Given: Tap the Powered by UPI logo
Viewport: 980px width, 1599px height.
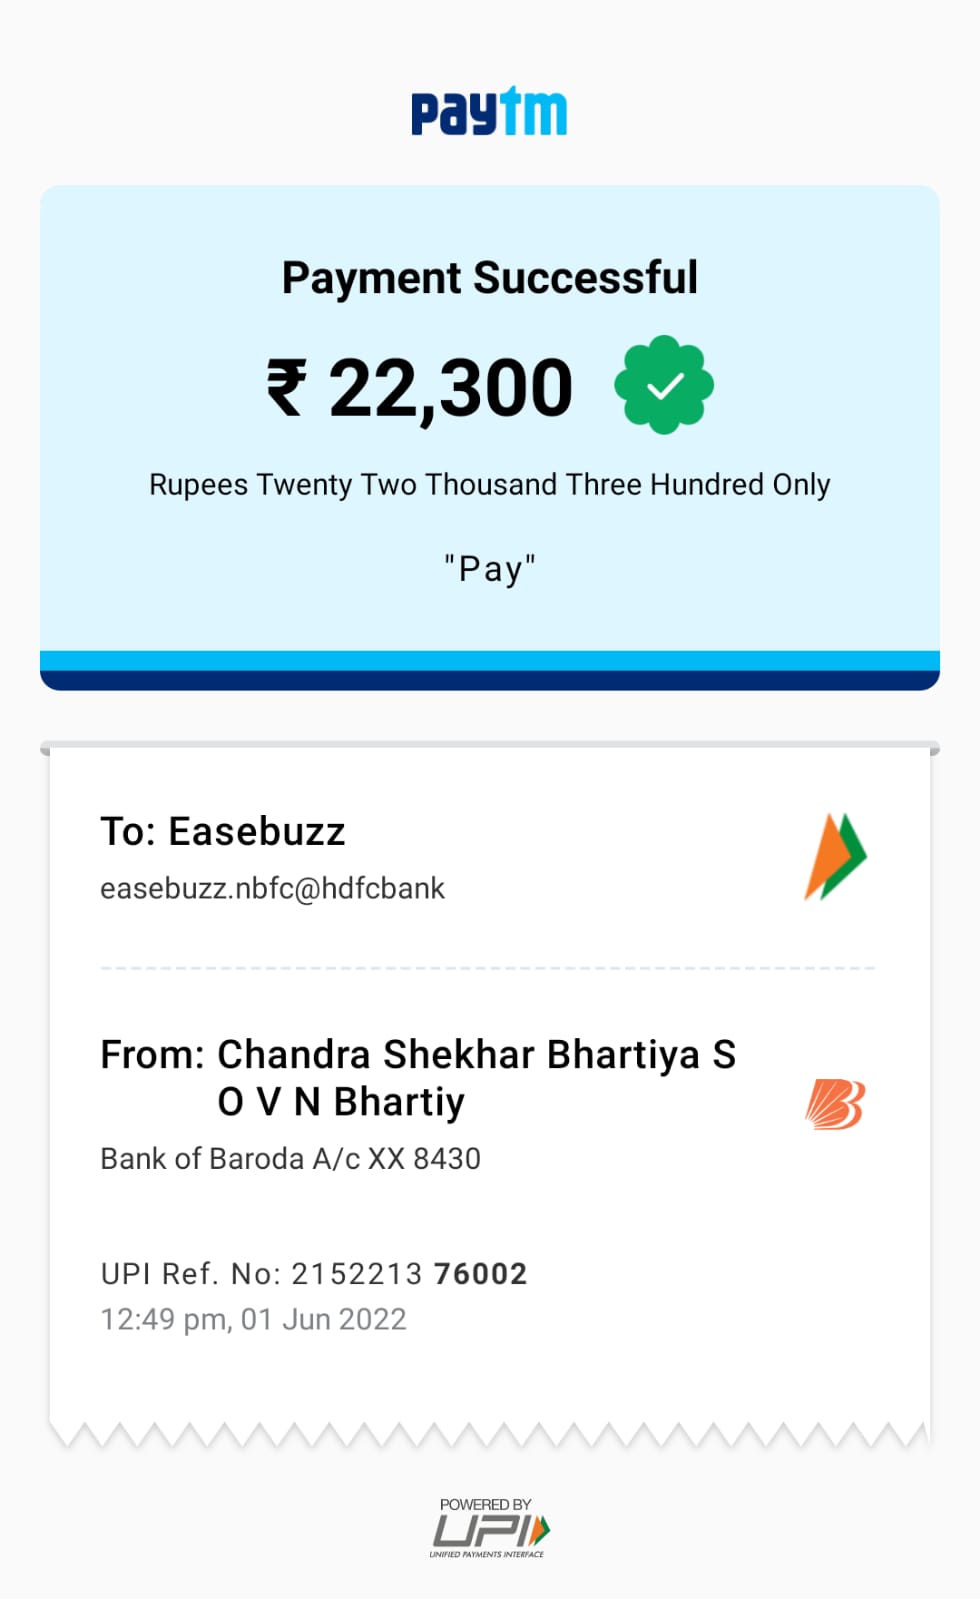Looking at the screenshot, I should tap(489, 1529).
